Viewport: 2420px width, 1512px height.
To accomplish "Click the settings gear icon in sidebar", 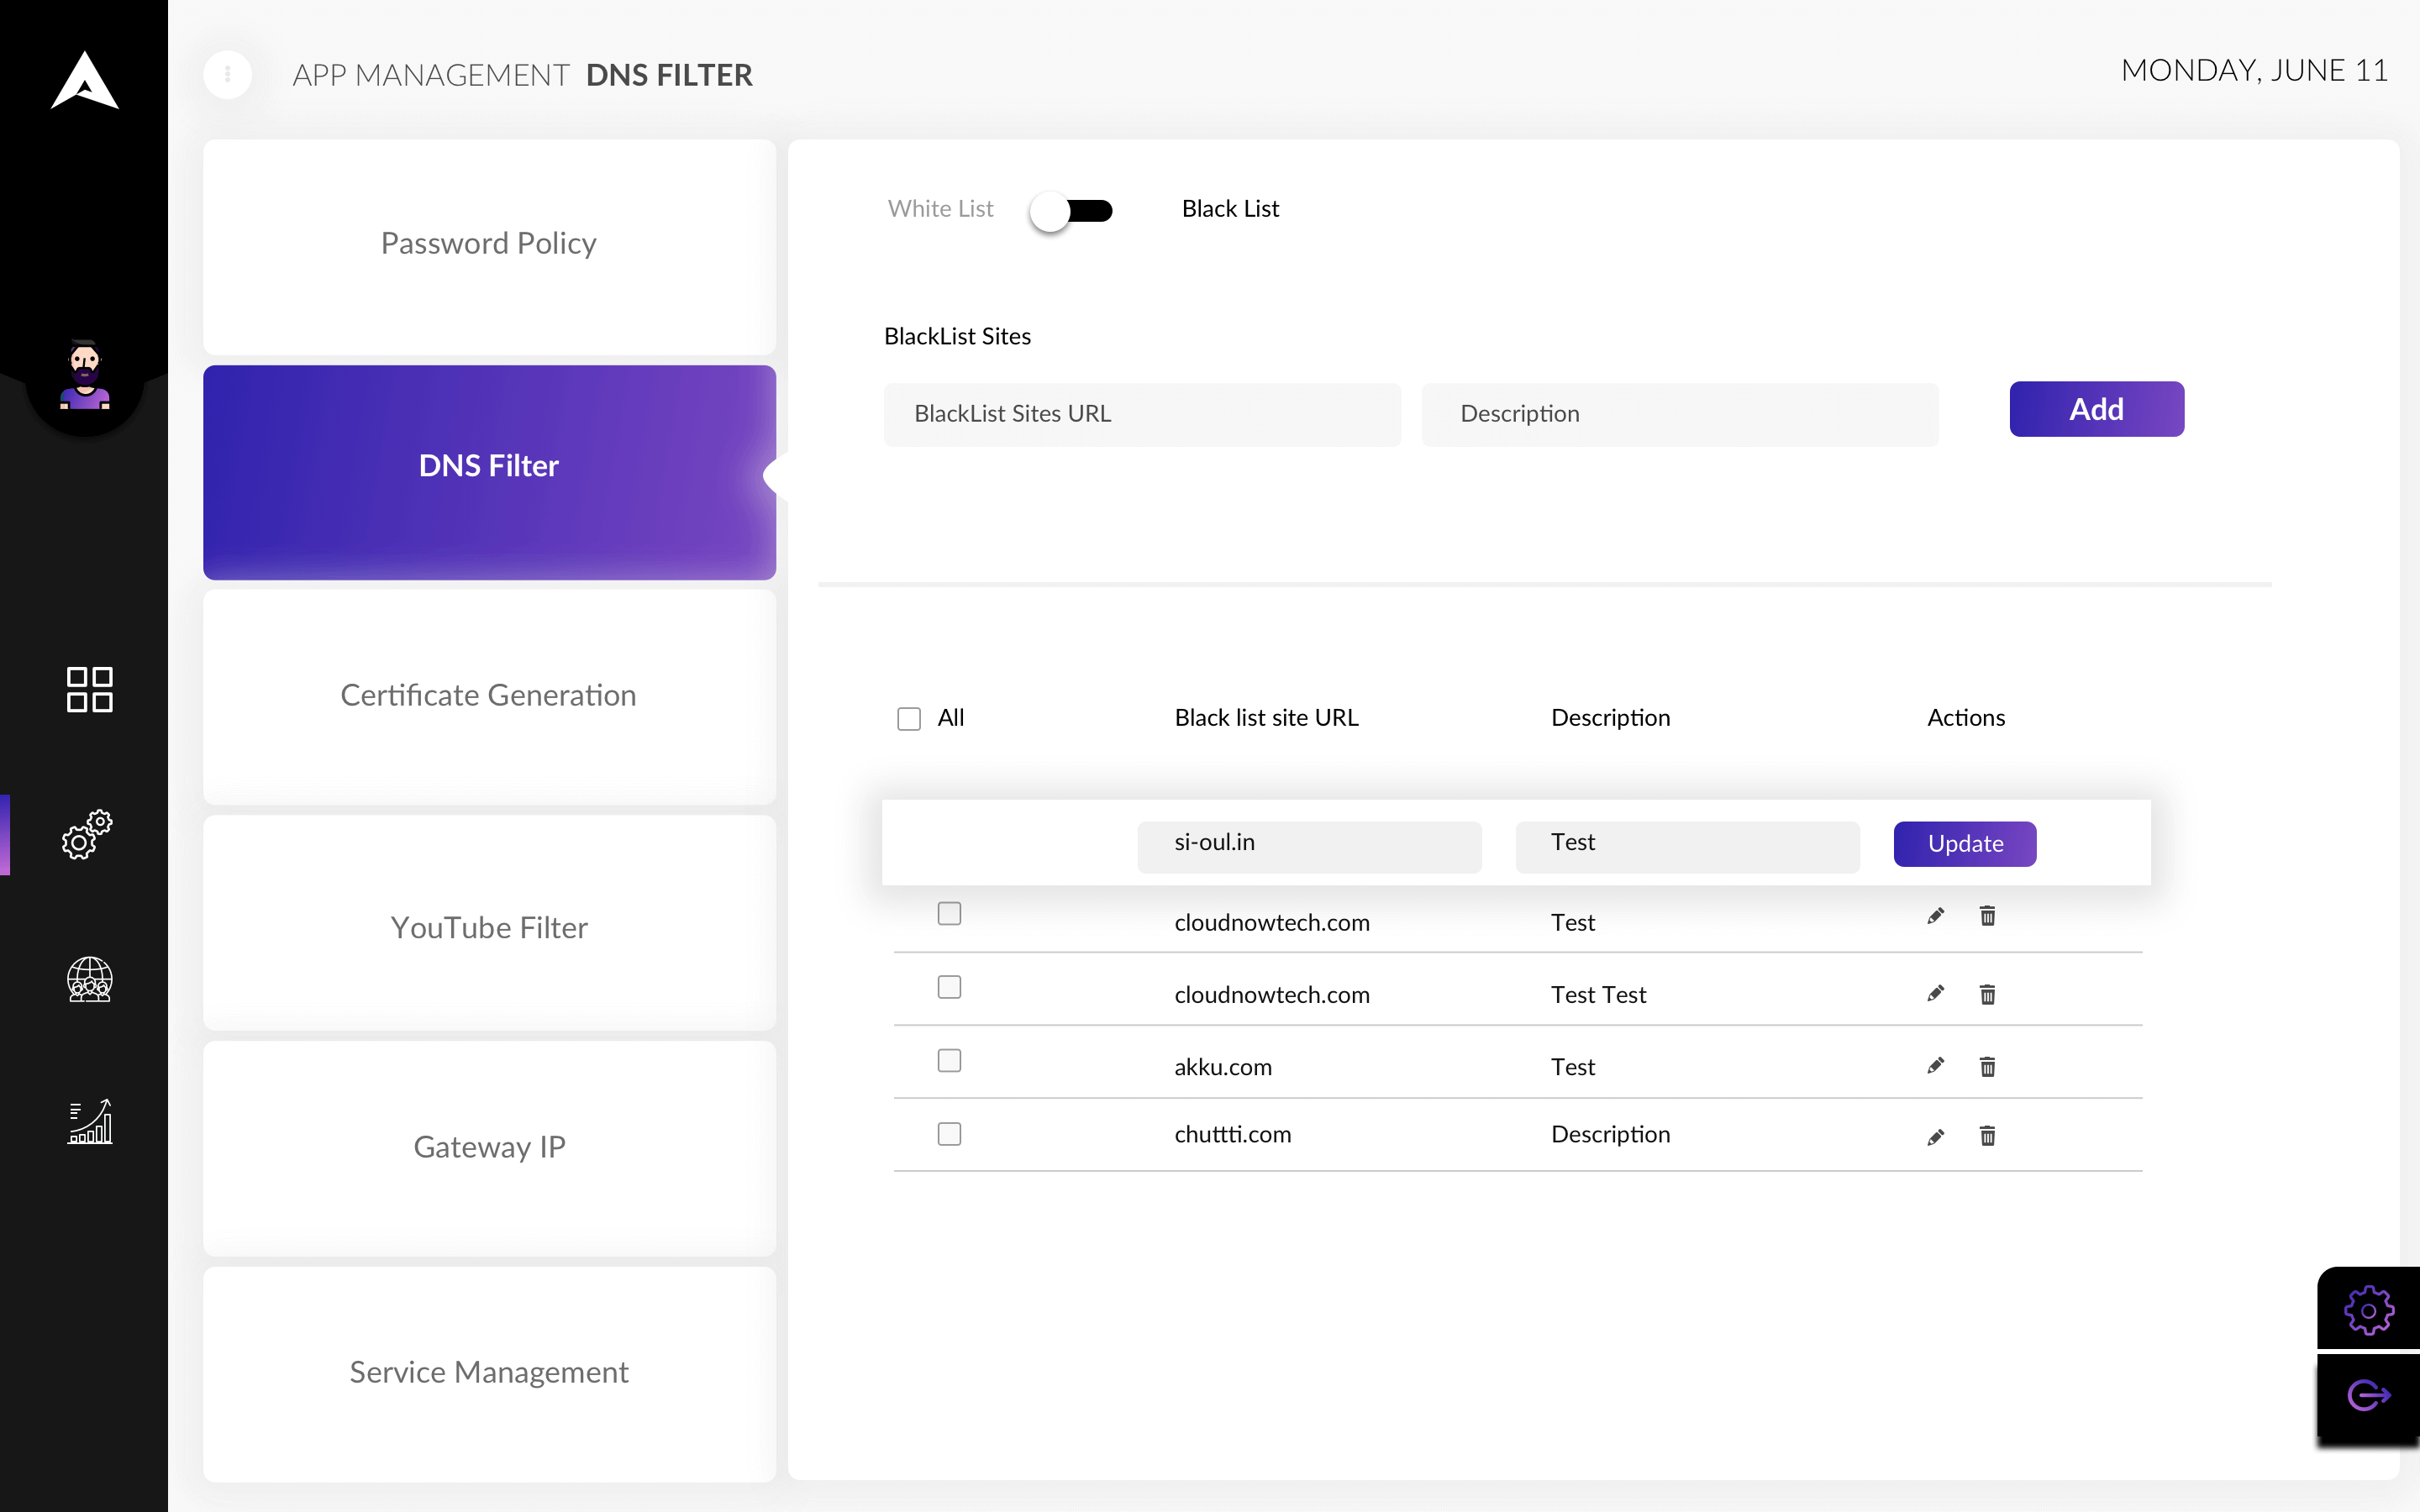I will (89, 836).
